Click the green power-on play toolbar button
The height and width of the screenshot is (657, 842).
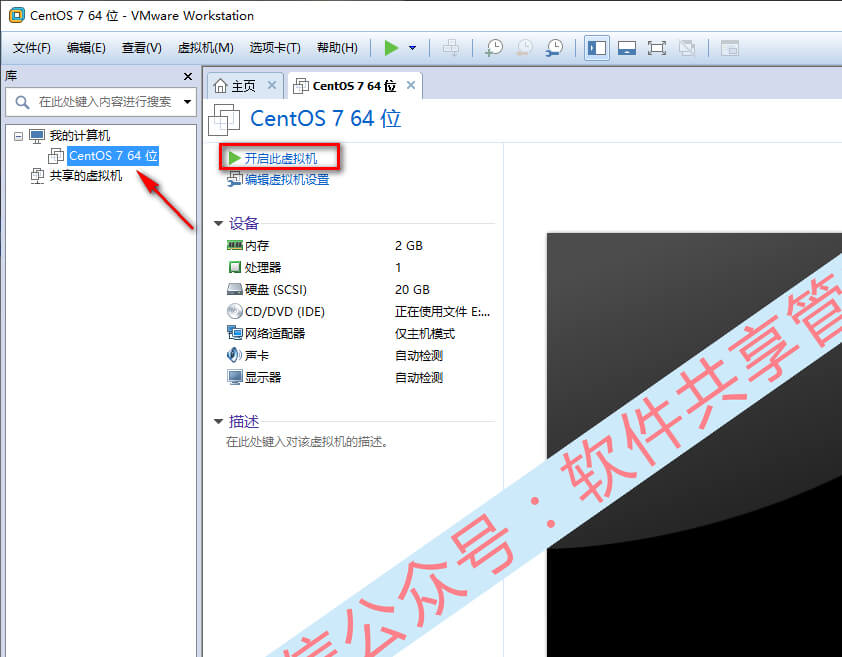391,48
